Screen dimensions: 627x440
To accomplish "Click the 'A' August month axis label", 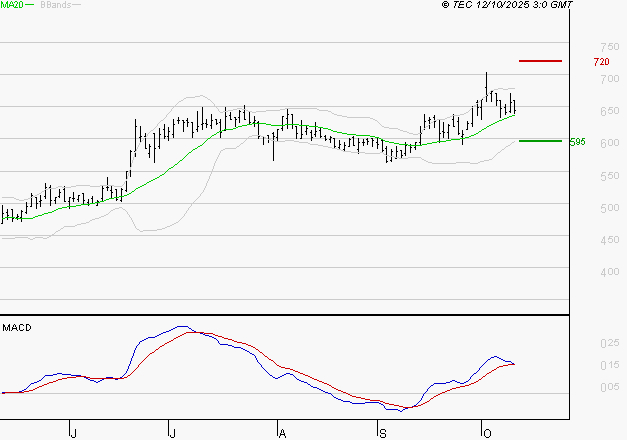I will (x=282, y=432).
